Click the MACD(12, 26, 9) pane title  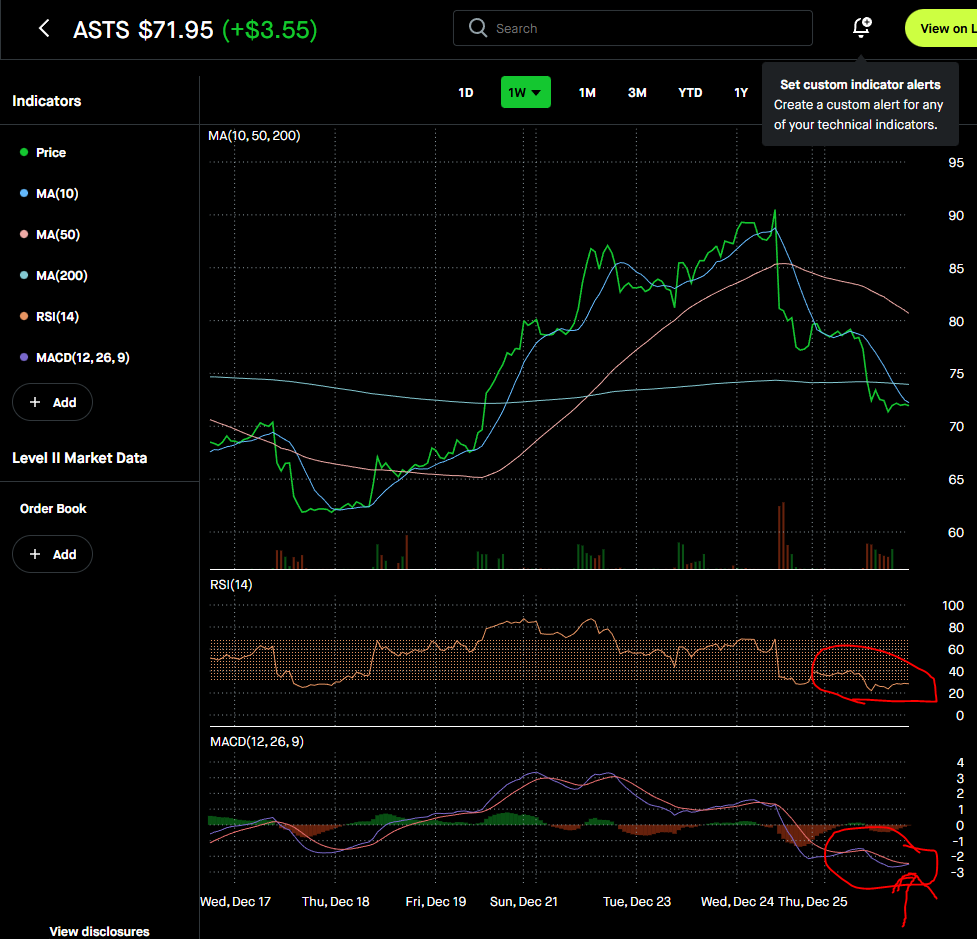coord(257,741)
